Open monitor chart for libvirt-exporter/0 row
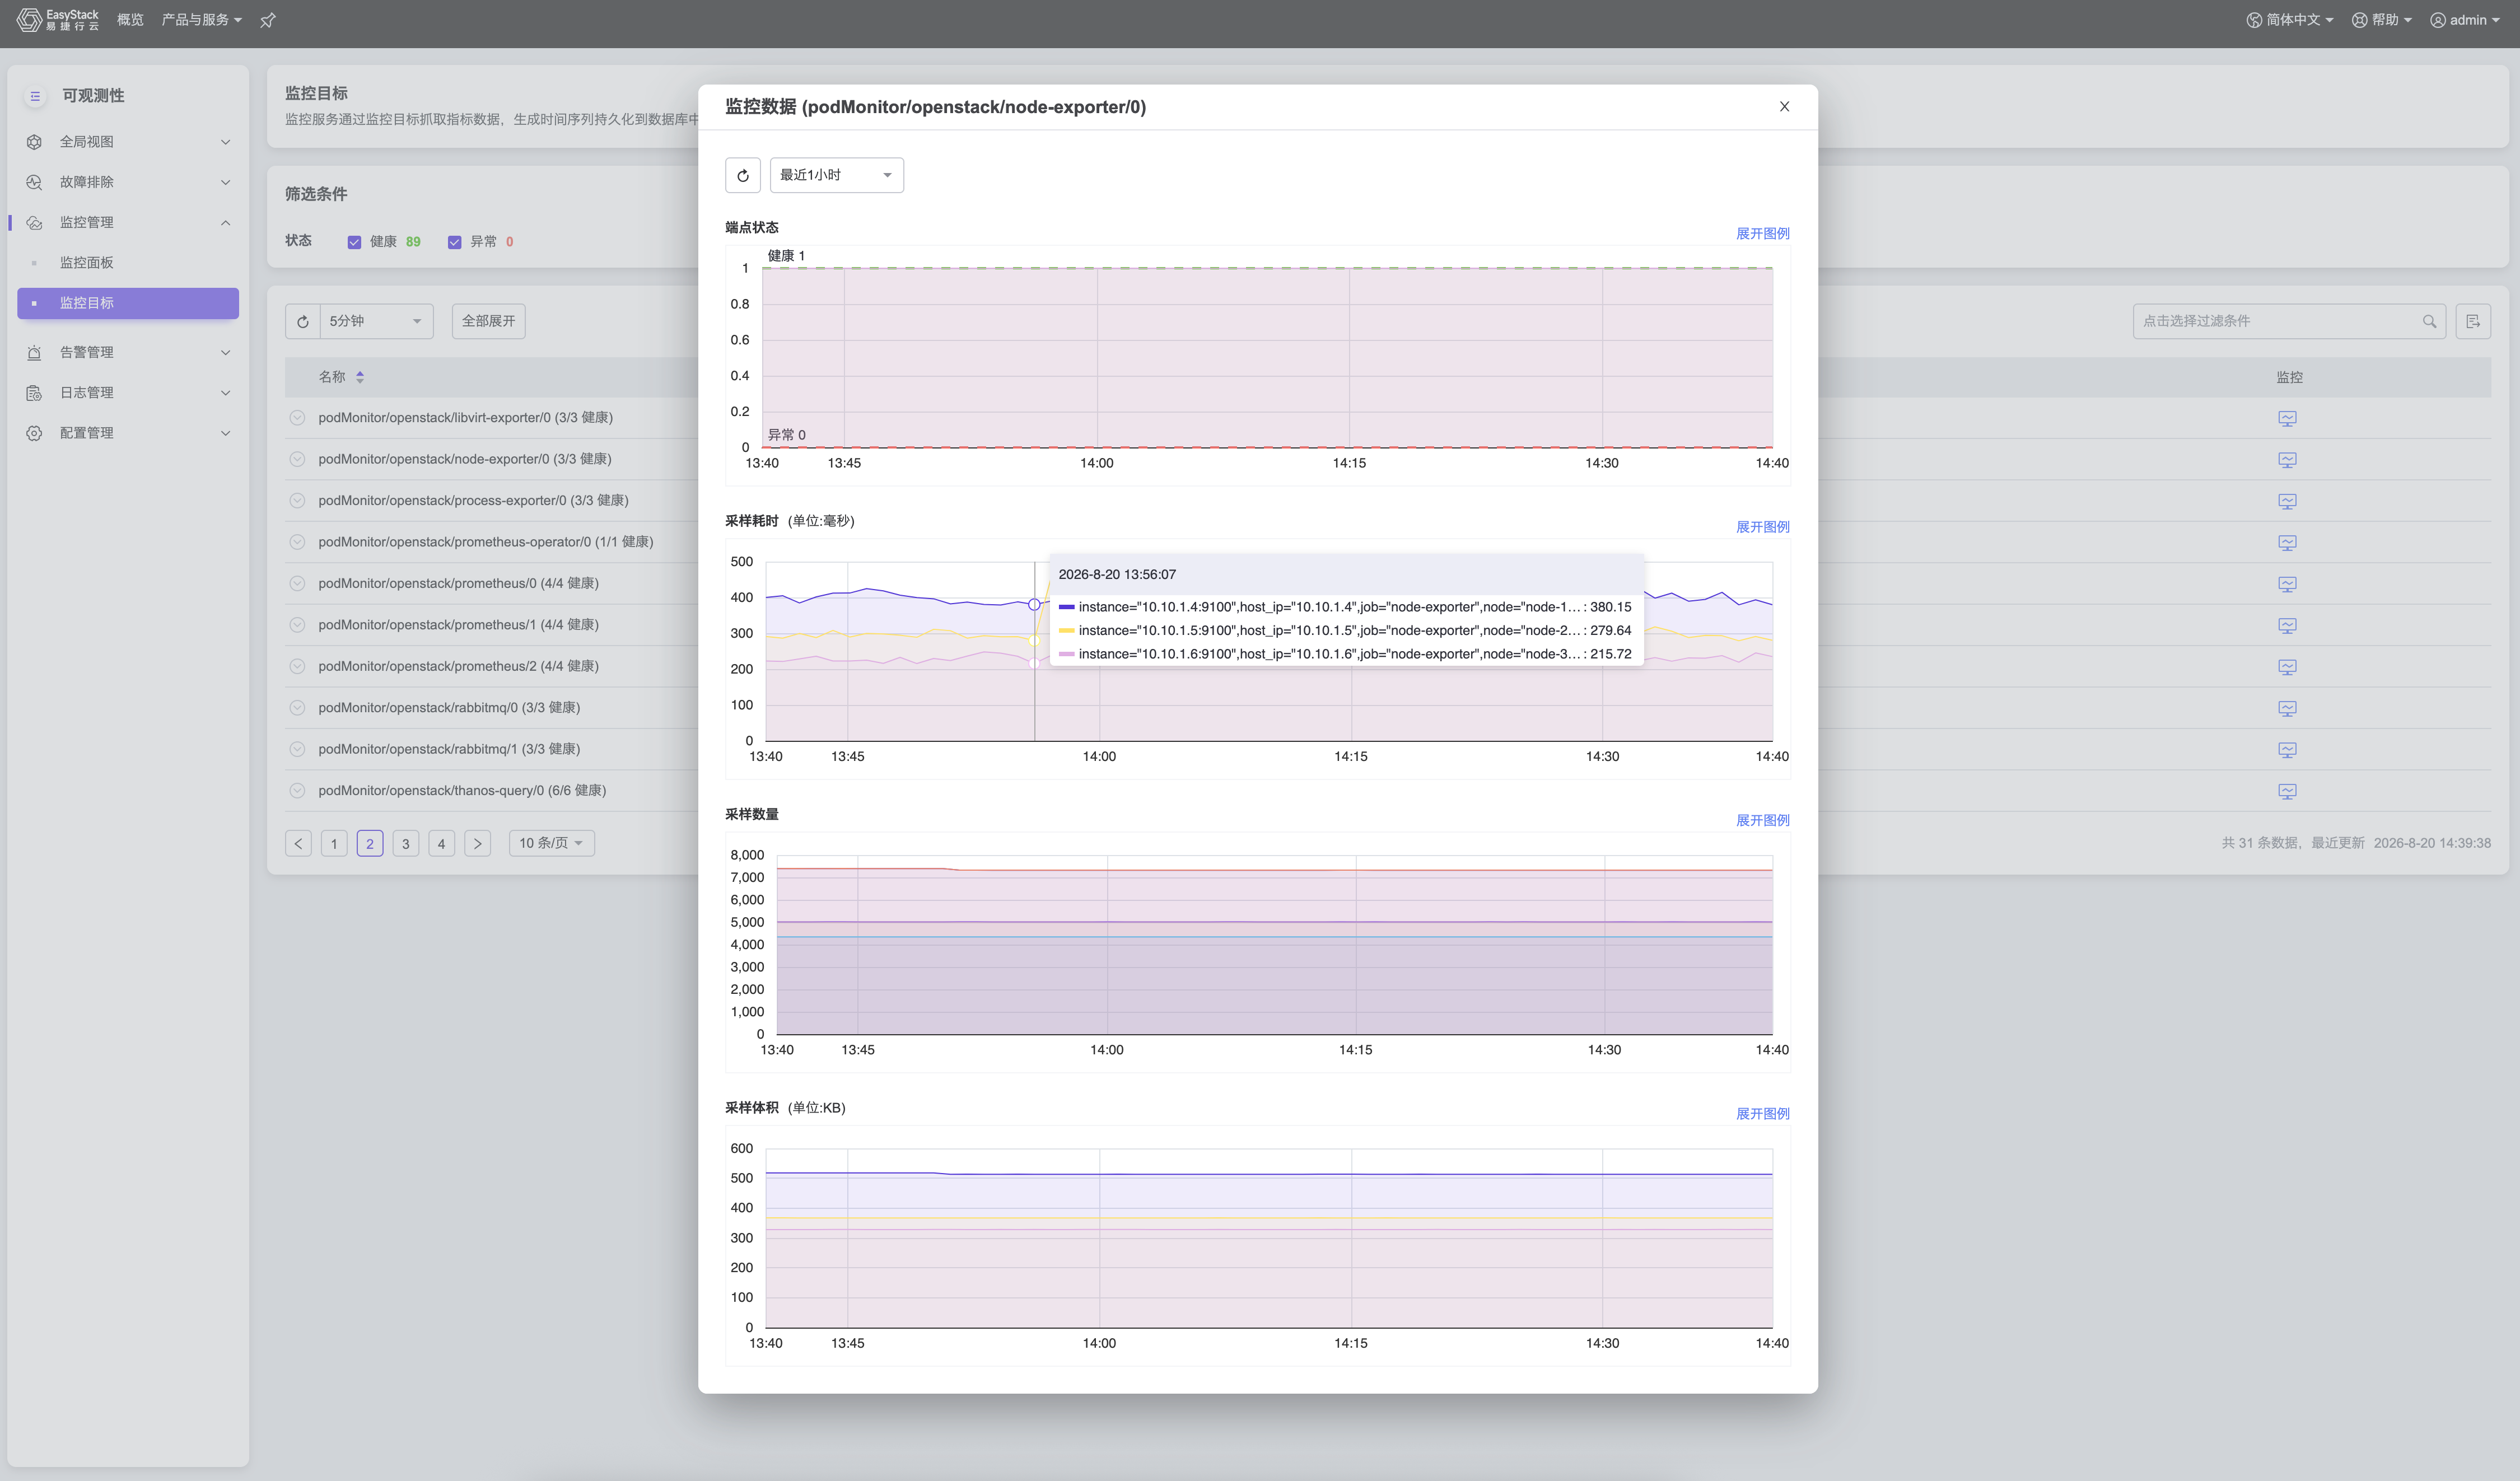Viewport: 2520px width, 1481px height. click(2287, 418)
